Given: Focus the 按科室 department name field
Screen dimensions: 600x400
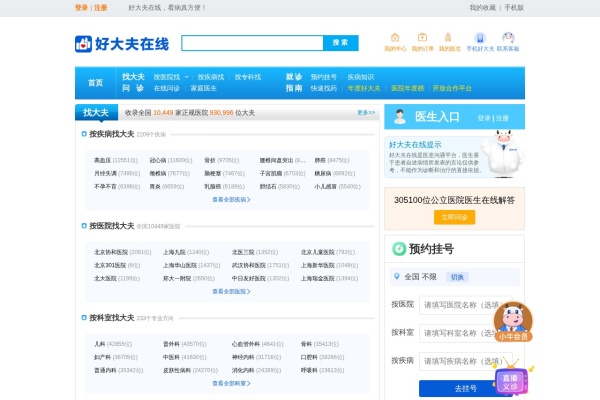Looking at the screenshot, I should coord(466,333).
